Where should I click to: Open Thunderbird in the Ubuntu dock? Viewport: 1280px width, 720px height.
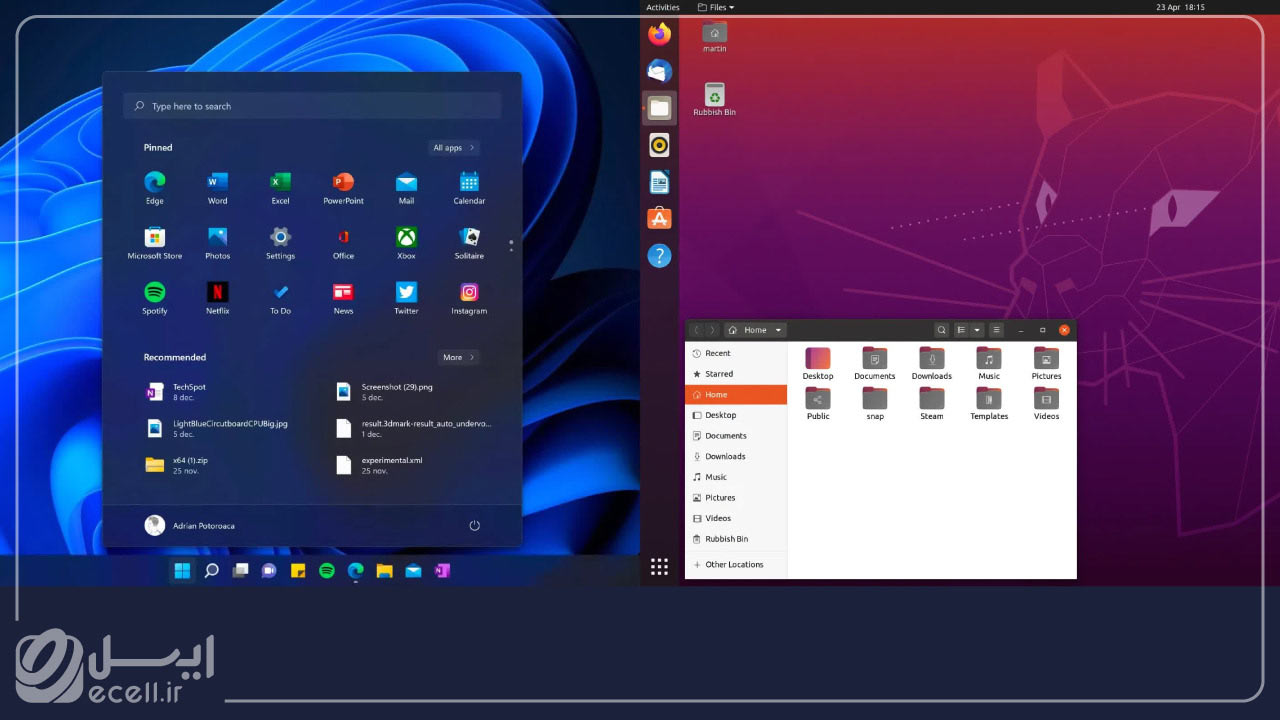point(659,71)
